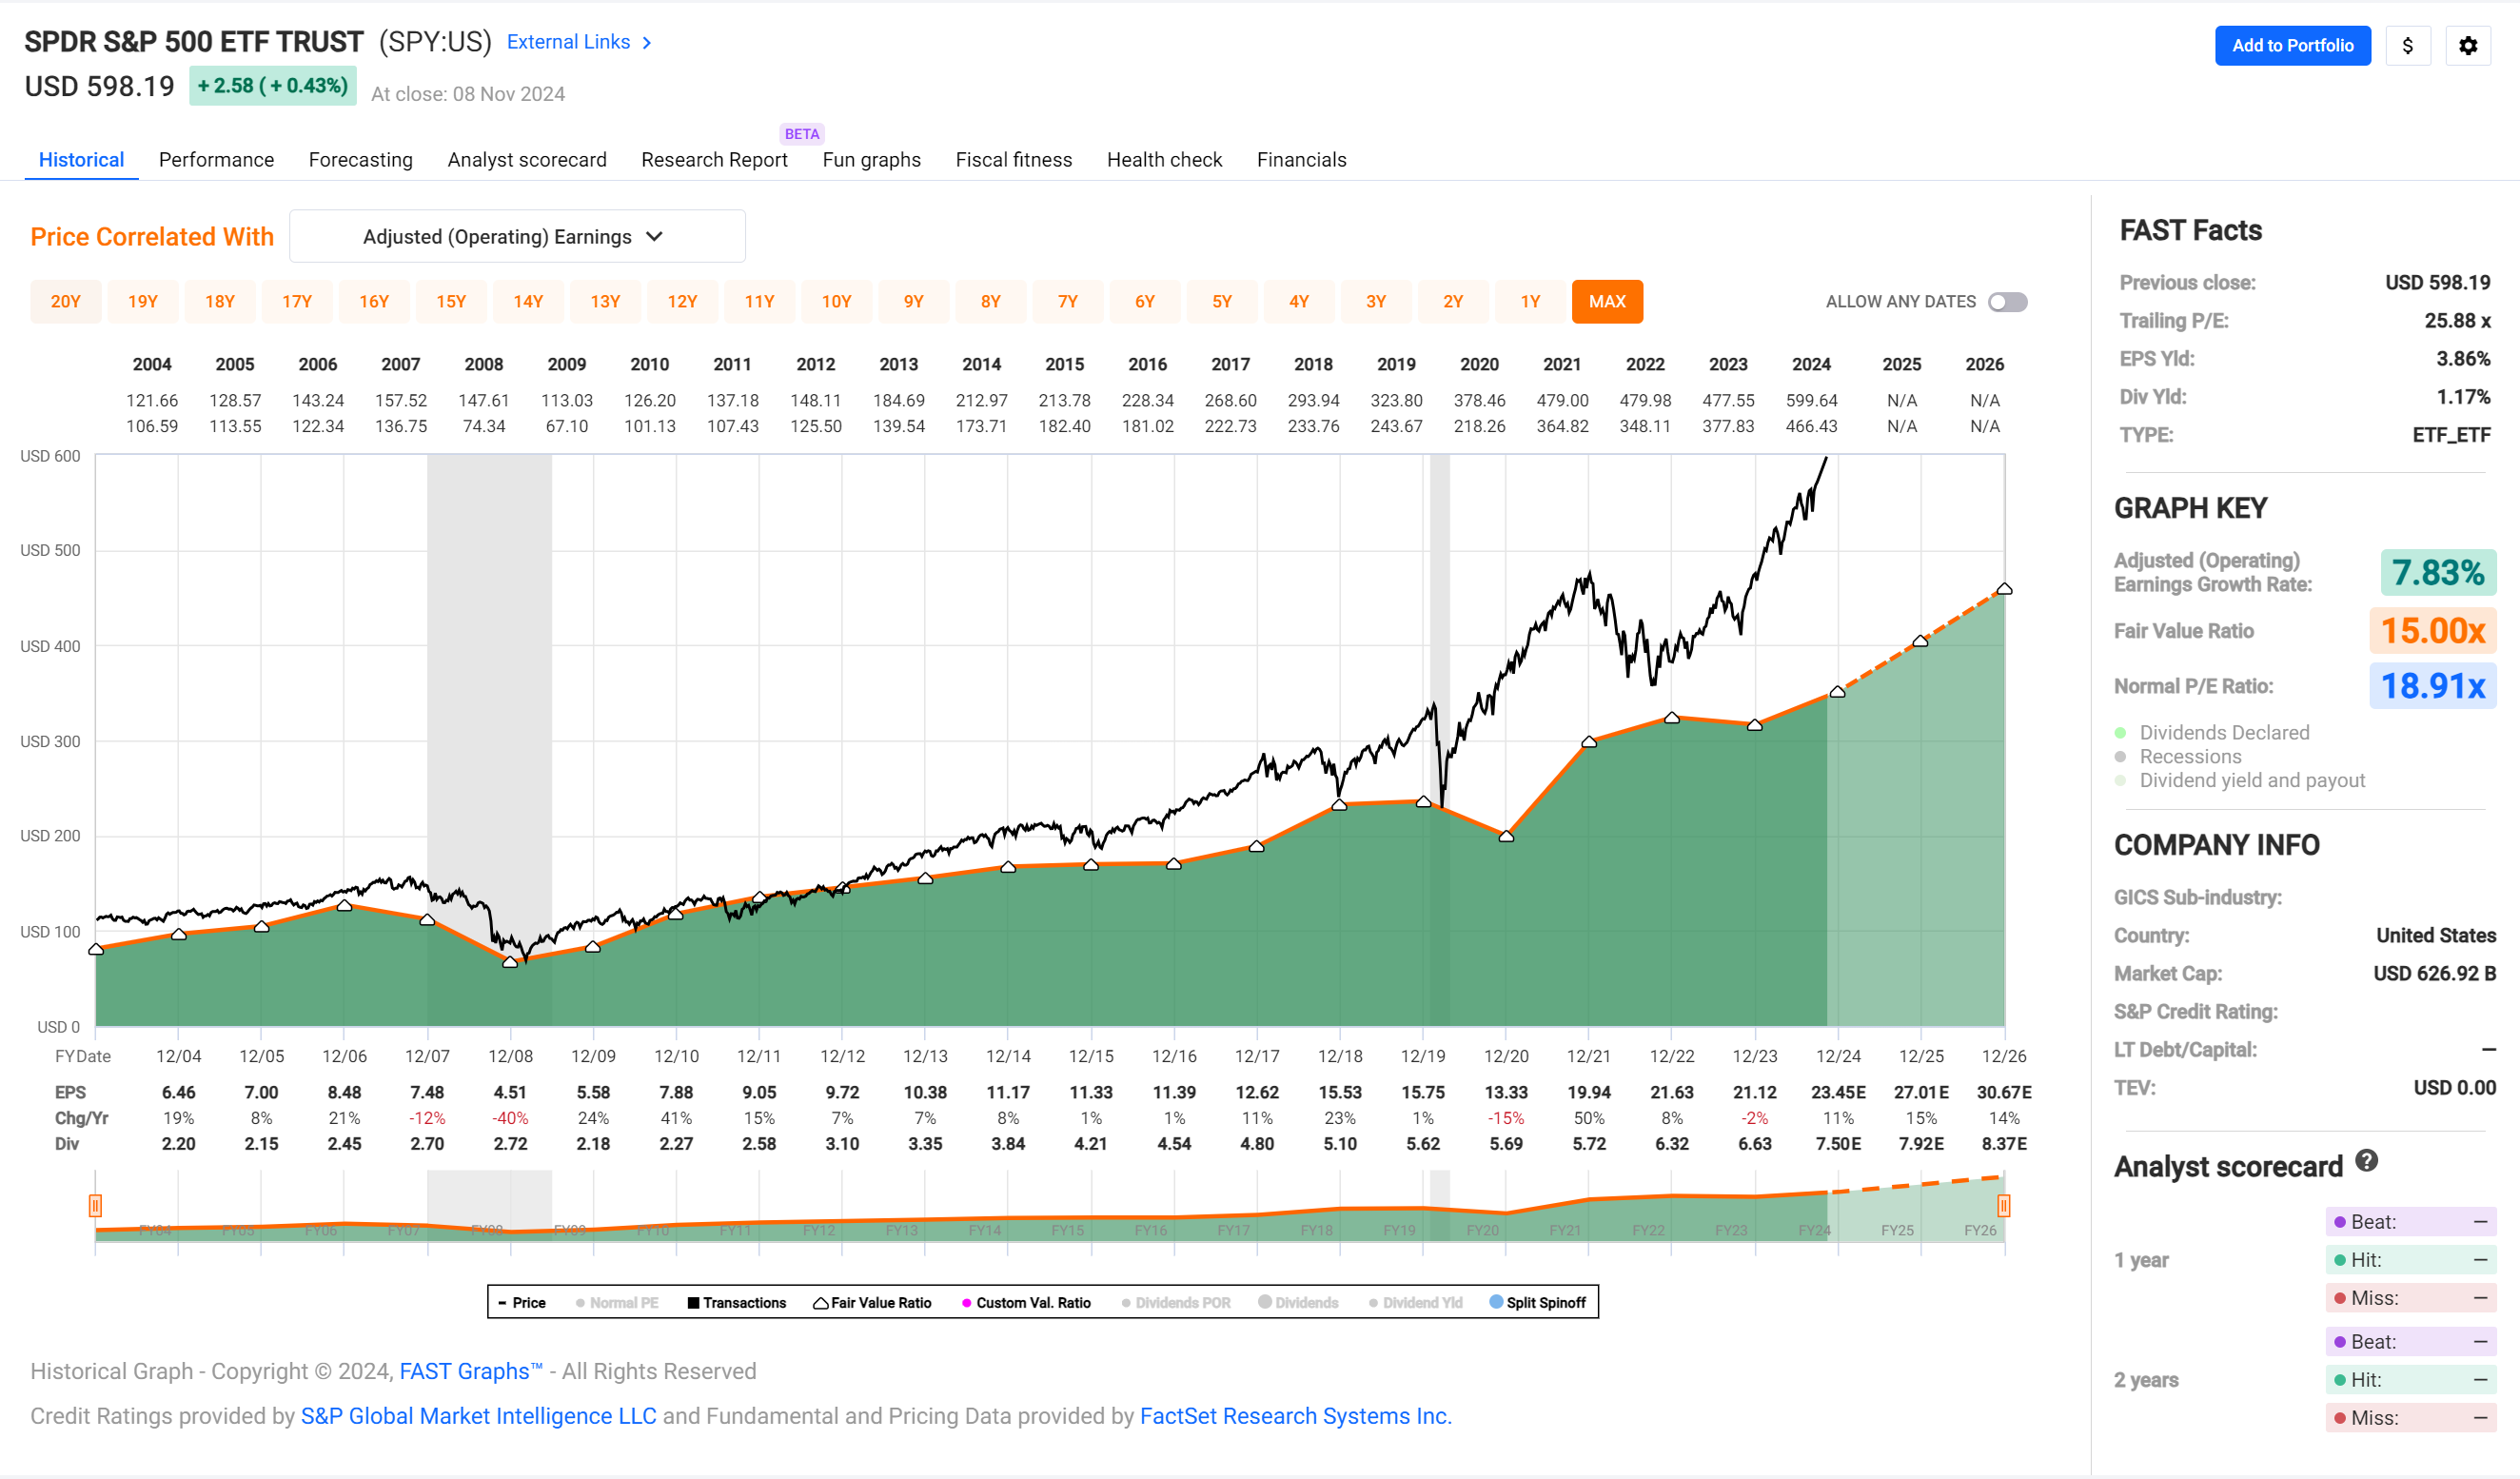
Task: Toggle Recessions graph key option
Action: tap(2178, 757)
